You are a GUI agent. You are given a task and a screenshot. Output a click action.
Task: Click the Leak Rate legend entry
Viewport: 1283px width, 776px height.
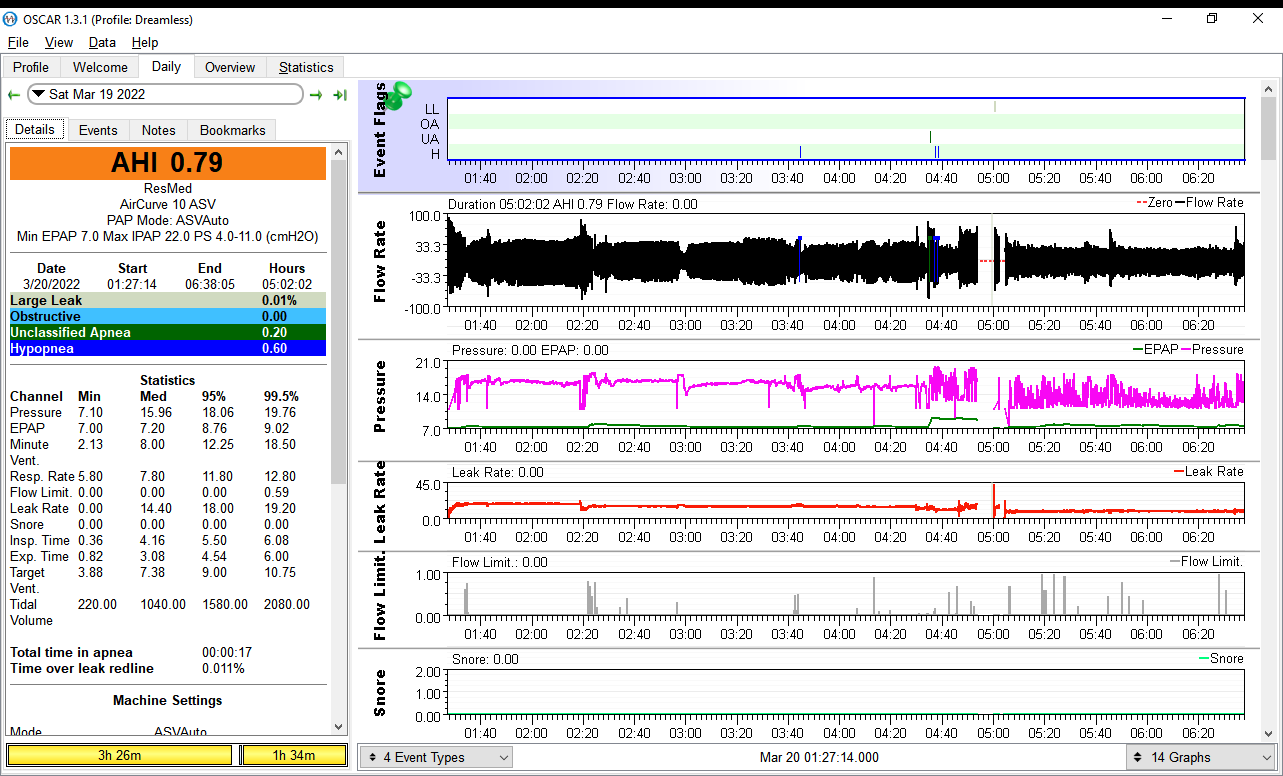coord(1208,471)
